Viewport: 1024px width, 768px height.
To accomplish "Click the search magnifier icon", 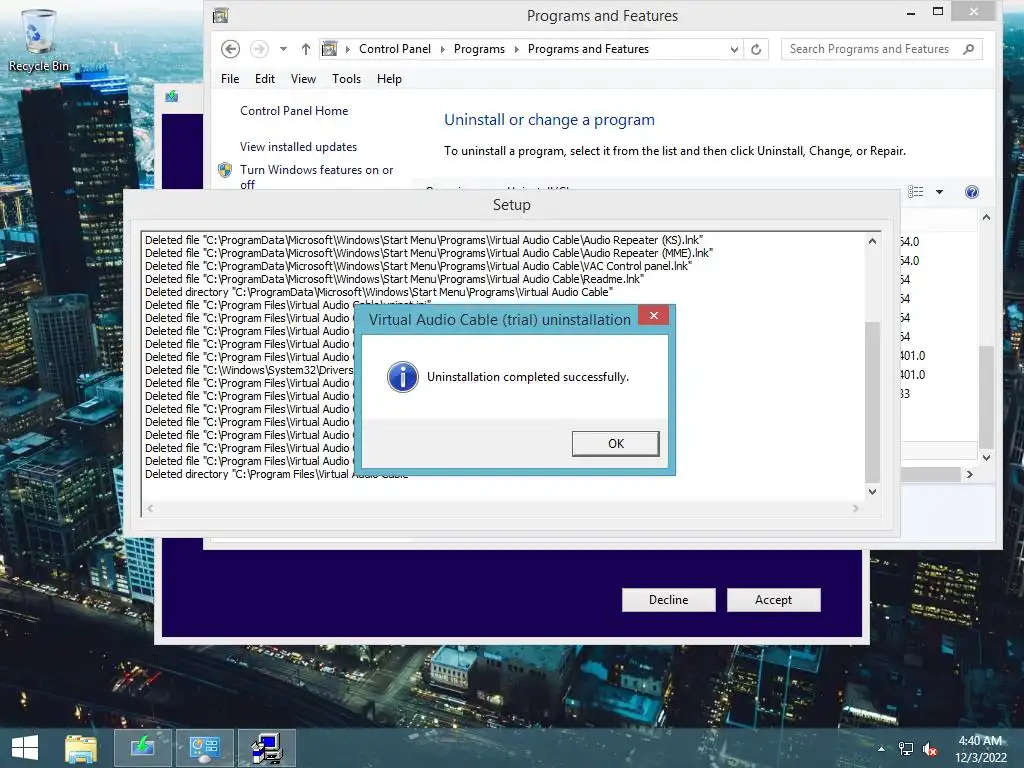I will [x=969, y=49].
